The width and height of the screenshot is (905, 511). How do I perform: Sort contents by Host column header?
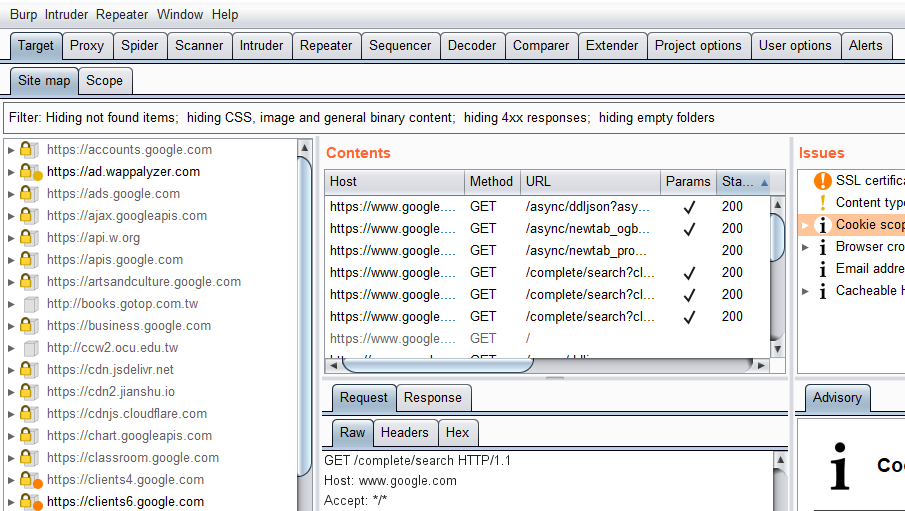coord(394,182)
